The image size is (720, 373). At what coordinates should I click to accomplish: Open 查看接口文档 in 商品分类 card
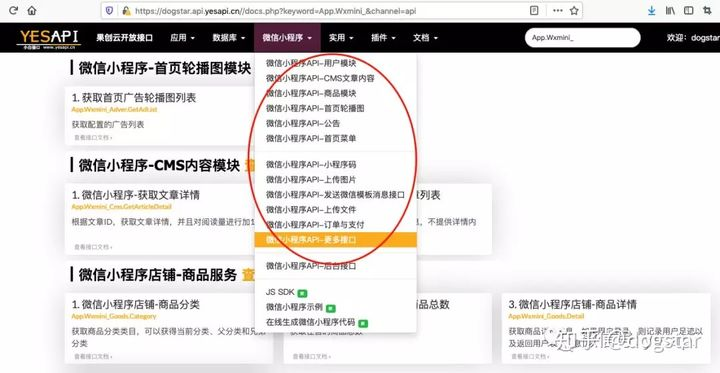click(93, 356)
